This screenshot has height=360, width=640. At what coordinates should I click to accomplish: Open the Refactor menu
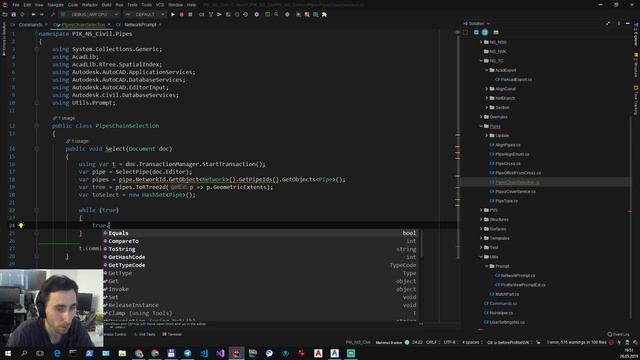click(x=90, y=5)
